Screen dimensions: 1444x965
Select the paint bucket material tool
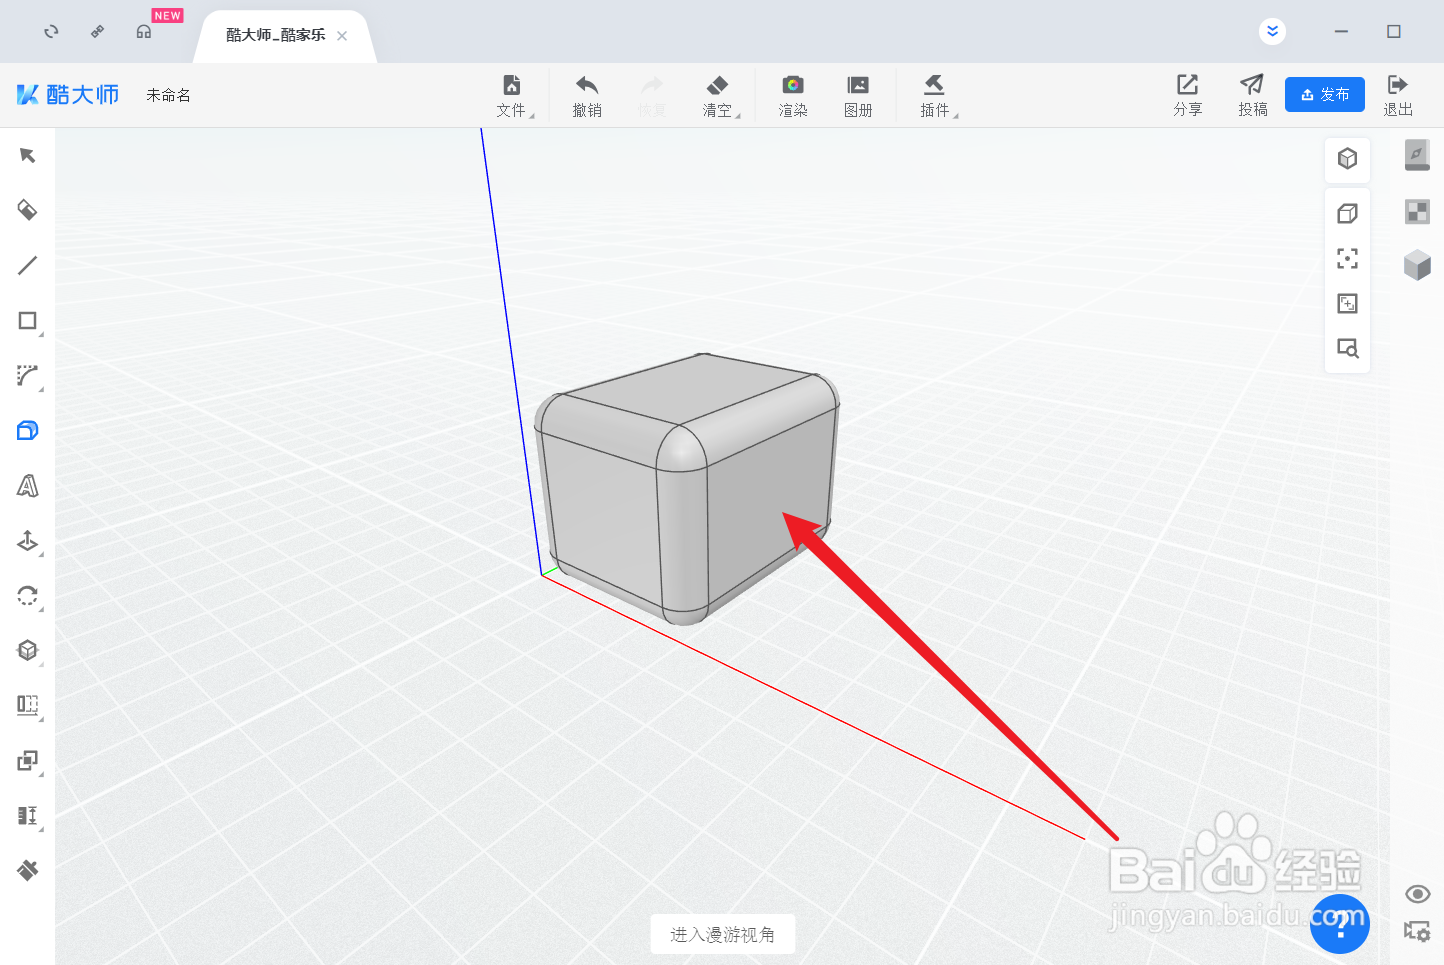[x=27, y=210]
